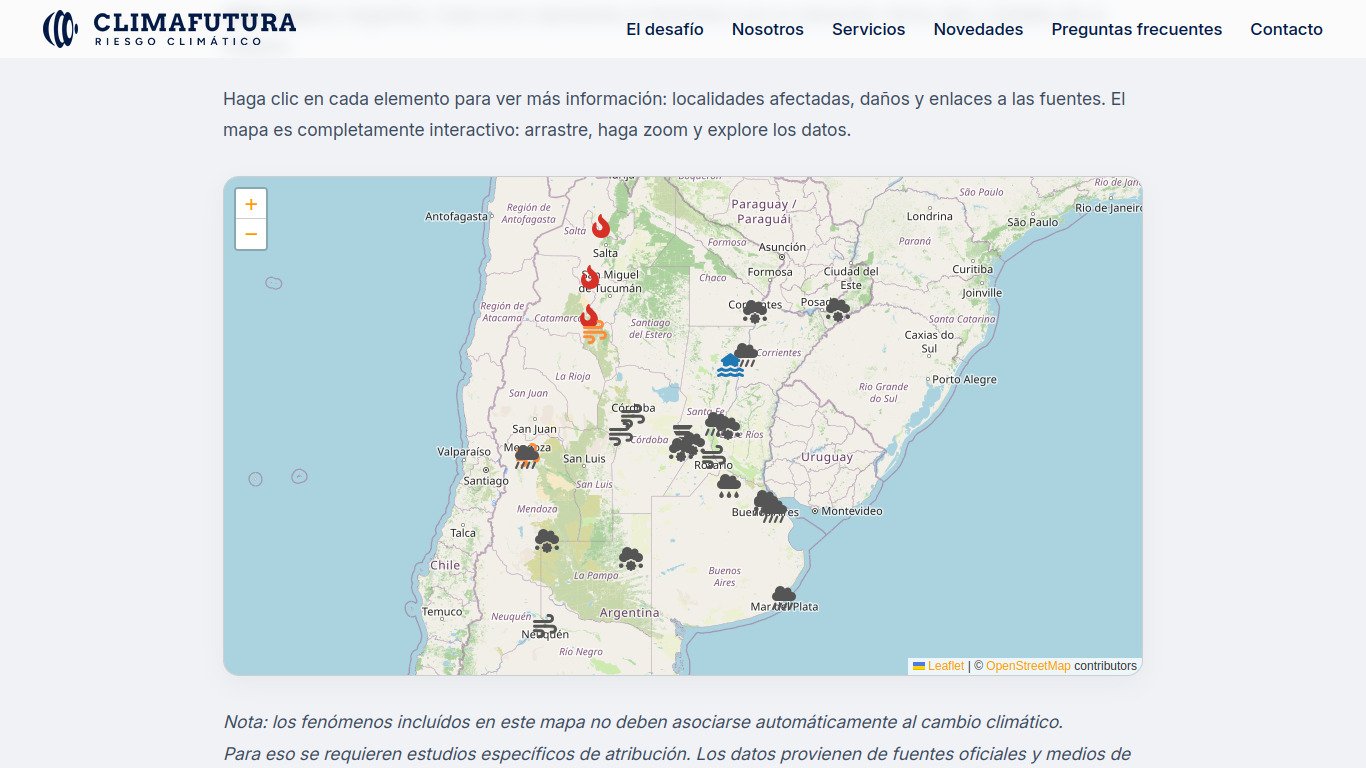
Task: Click the hail cloud marker in La Pampa
Action: coord(630,559)
